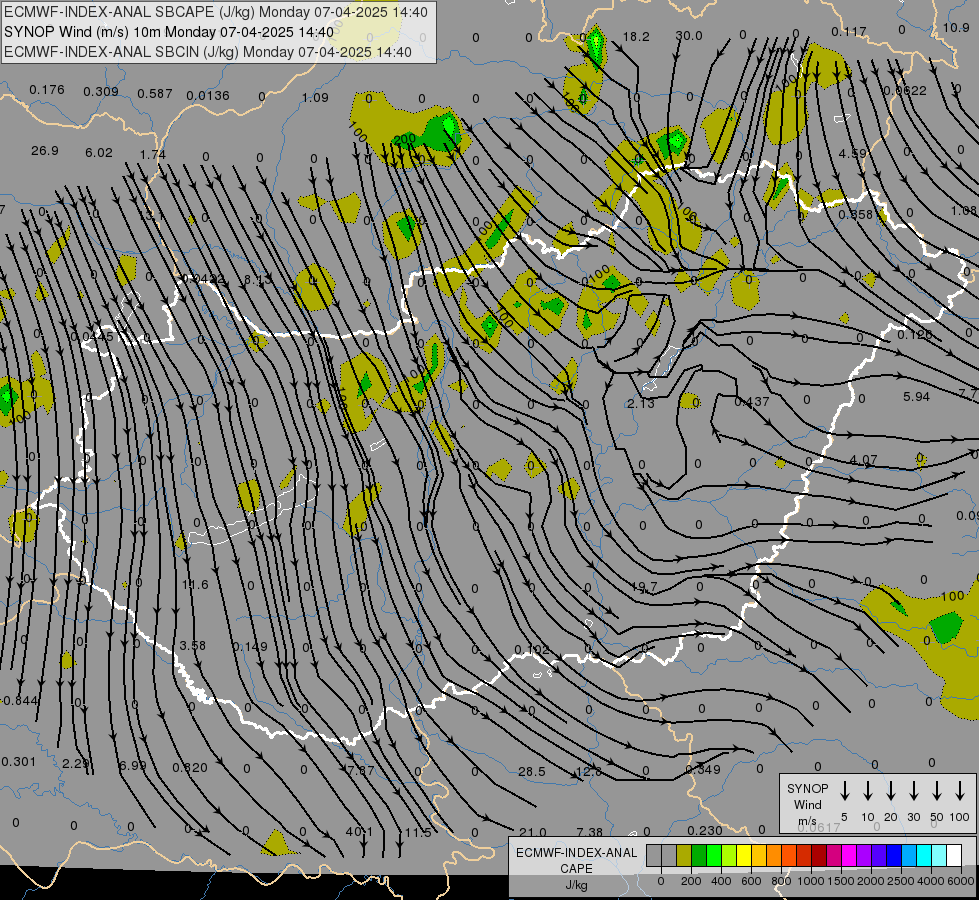Image resolution: width=979 pixels, height=900 pixels.
Task: Click the 10 m/s wind arrow in legend
Action: coord(868,790)
